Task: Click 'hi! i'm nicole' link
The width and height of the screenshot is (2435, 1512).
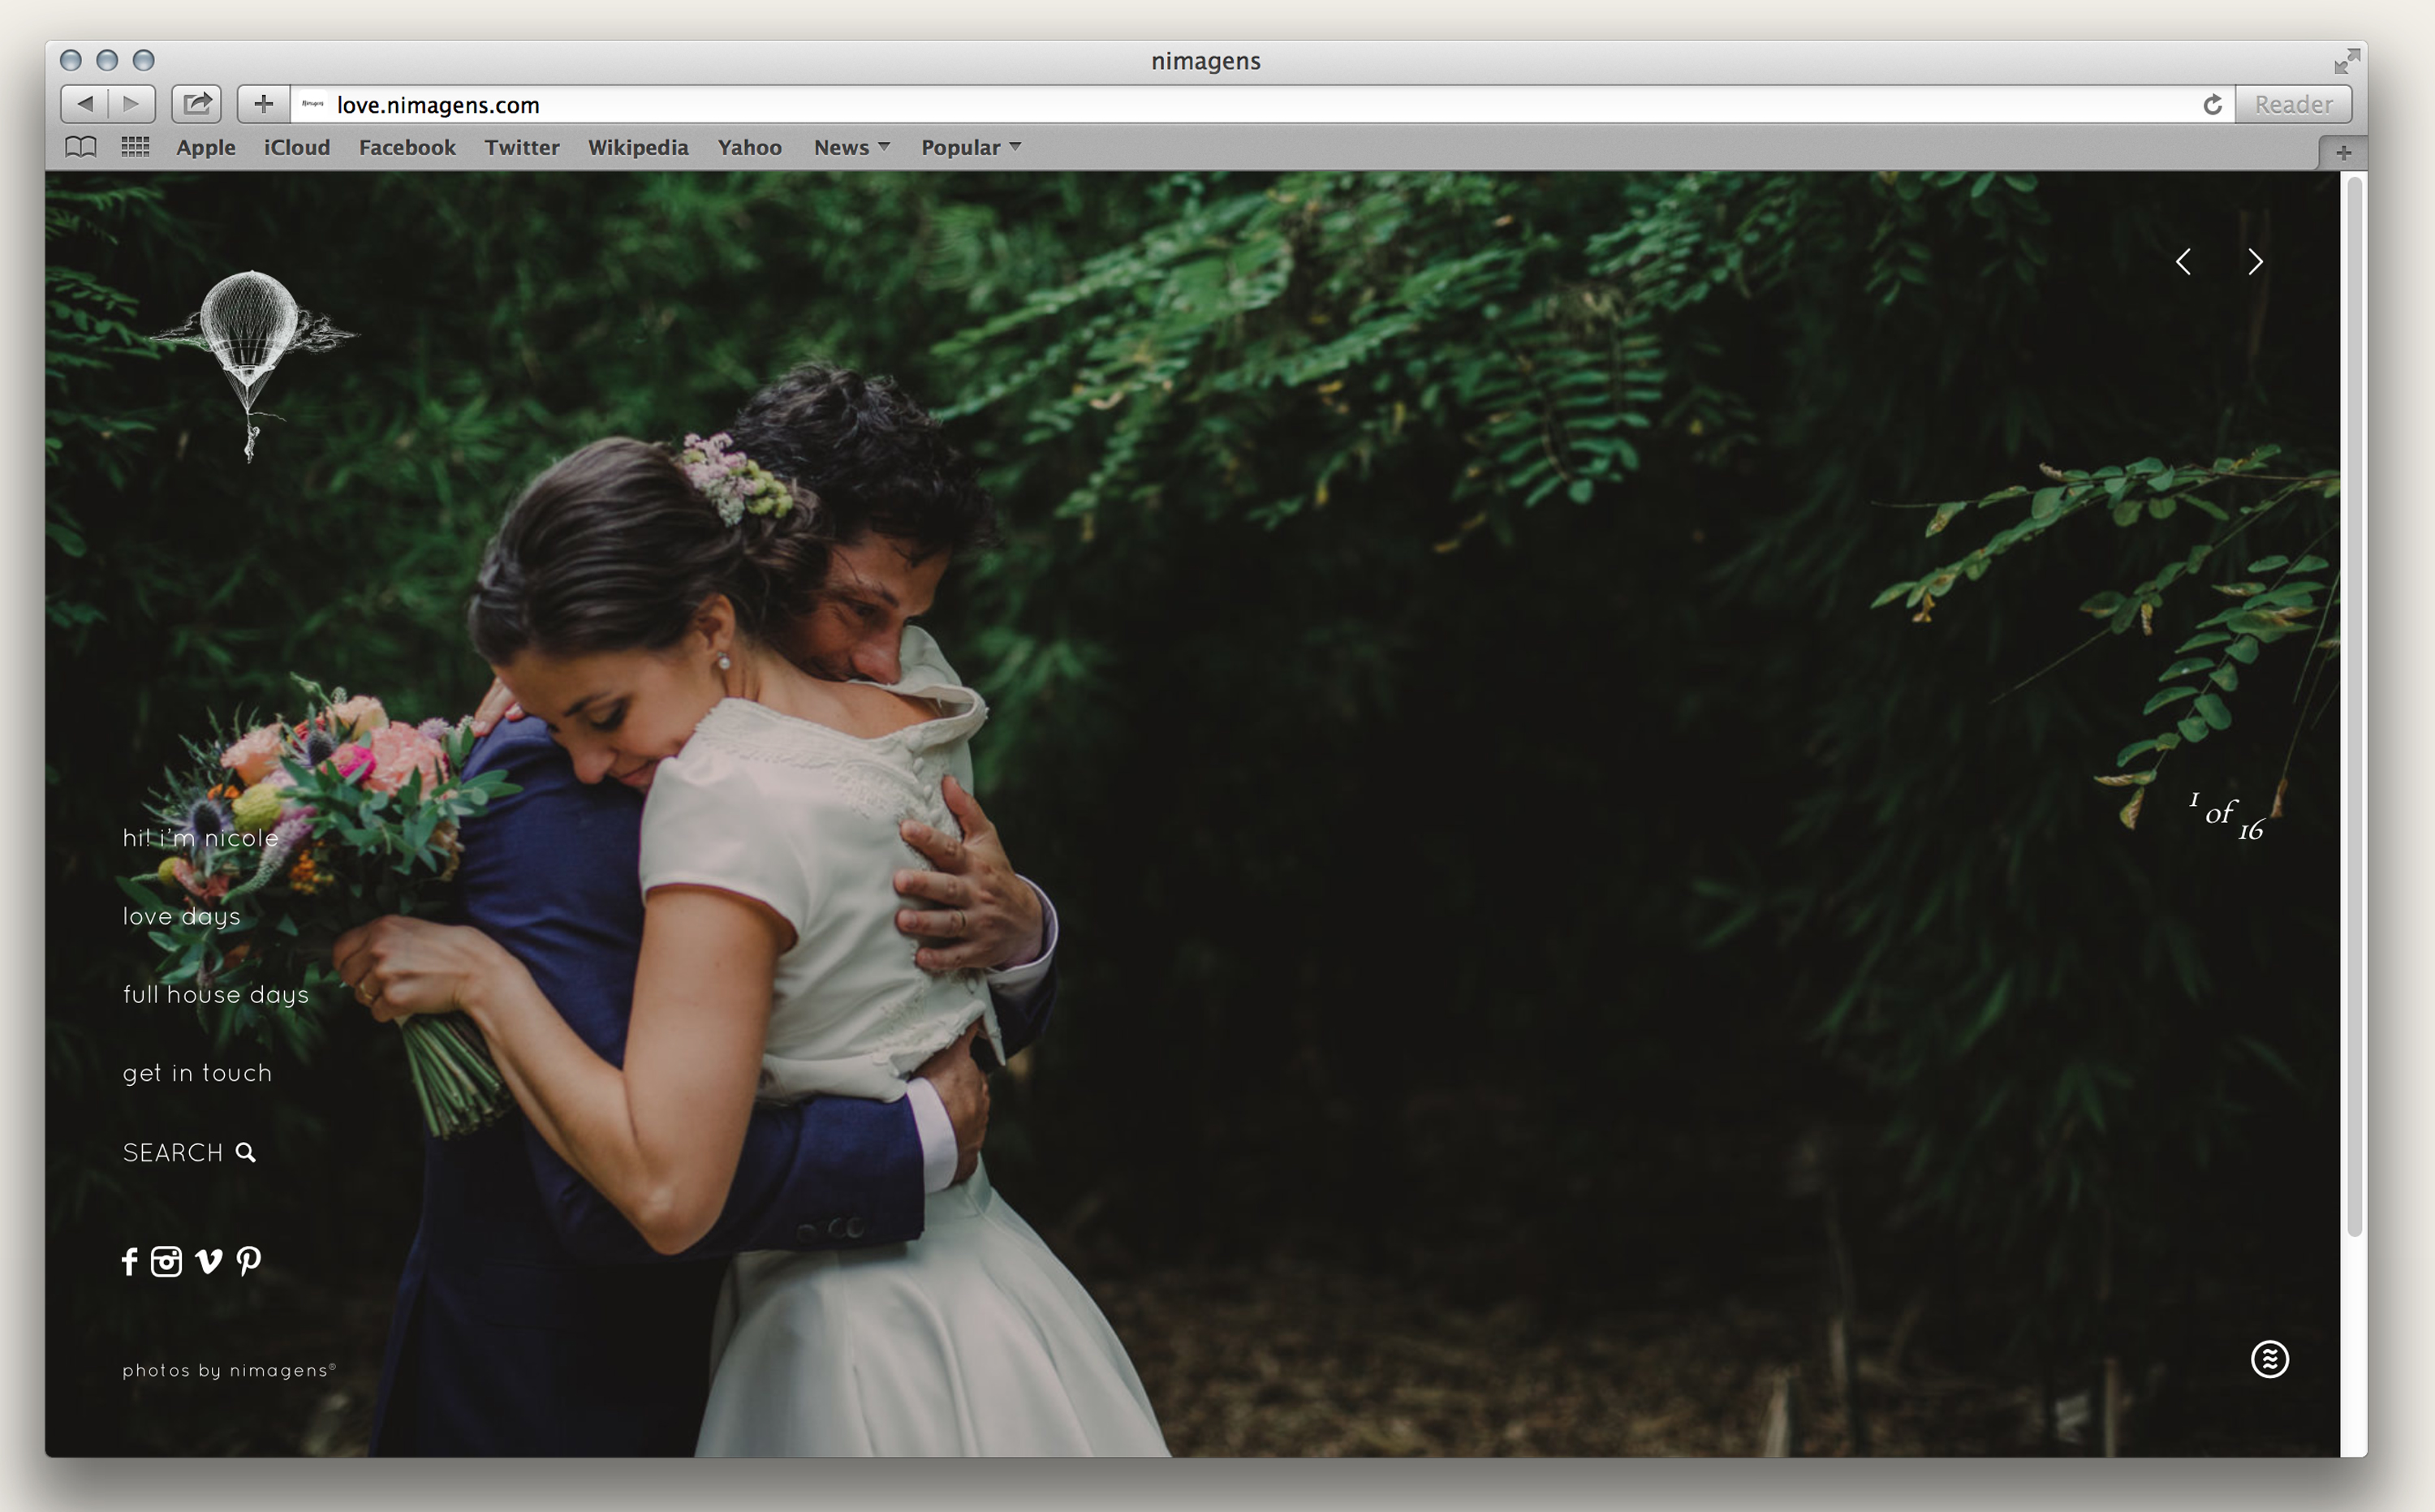Action: (200, 838)
